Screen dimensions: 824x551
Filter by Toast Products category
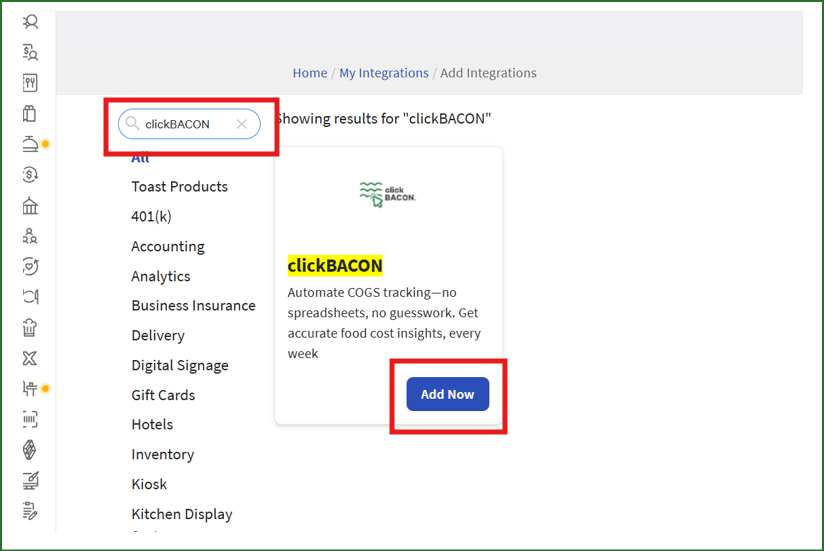coord(180,186)
